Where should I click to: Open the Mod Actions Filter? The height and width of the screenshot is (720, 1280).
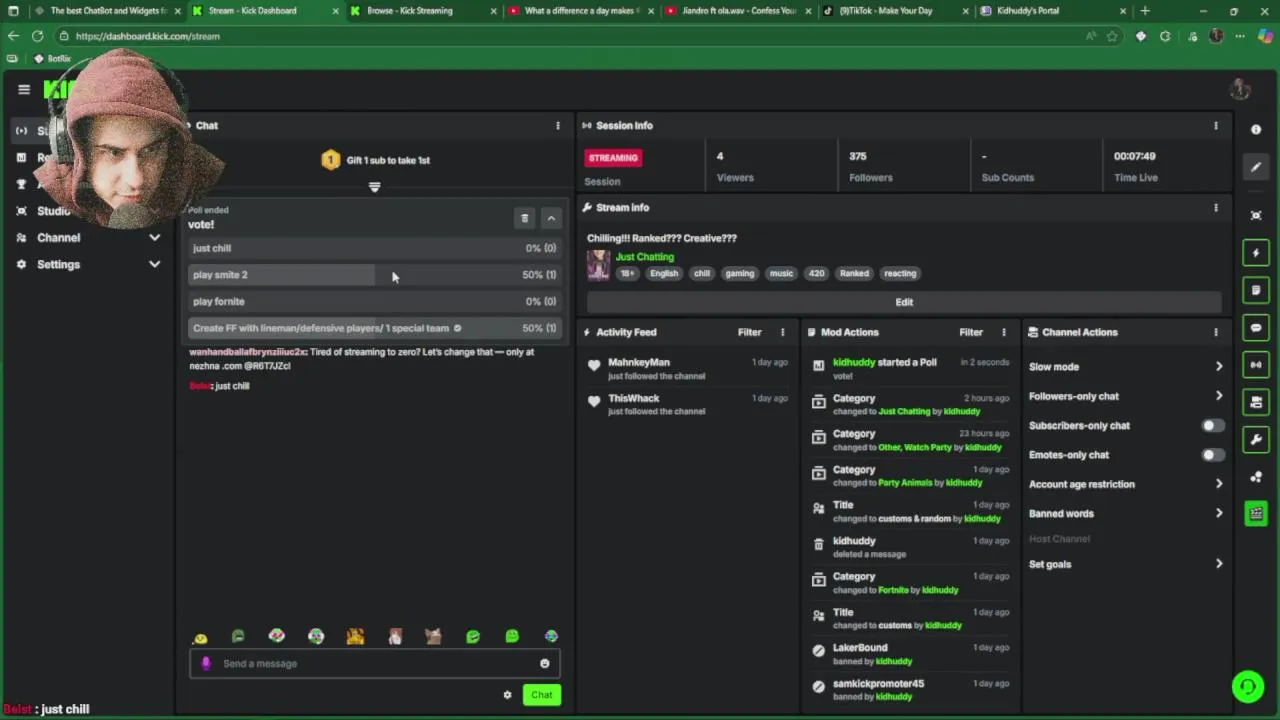(971, 332)
